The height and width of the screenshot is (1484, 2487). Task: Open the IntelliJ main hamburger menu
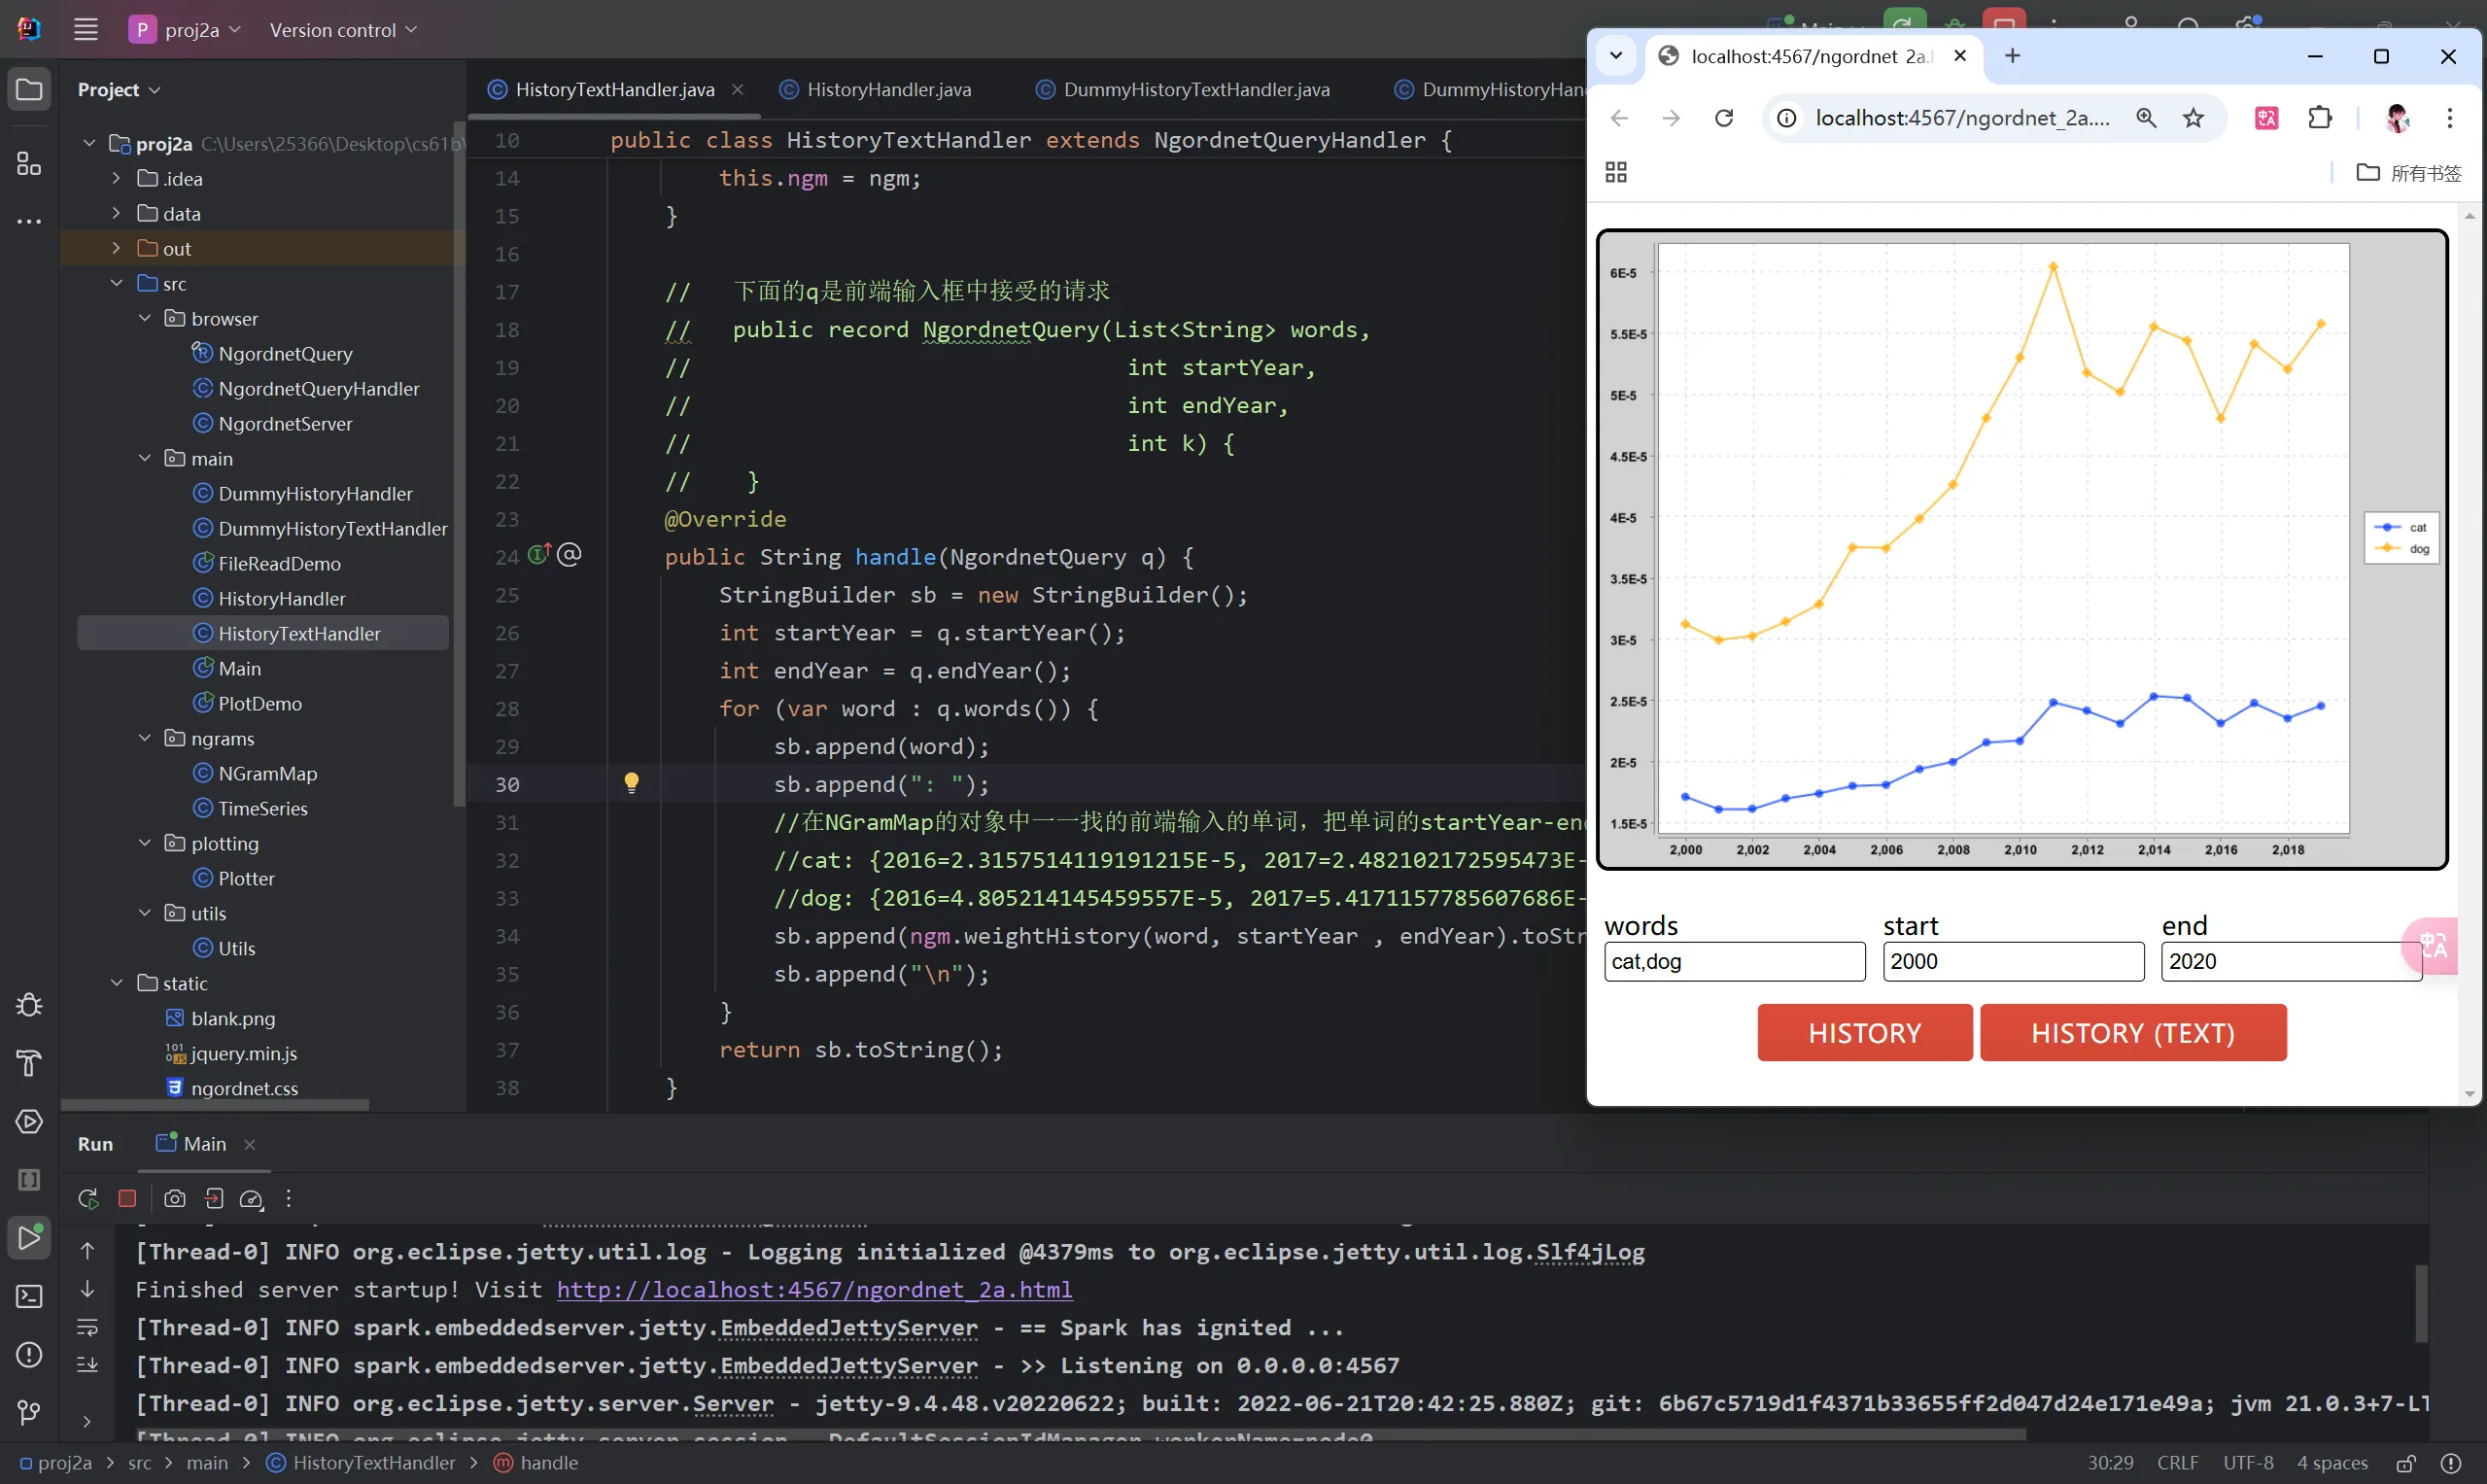tap(86, 29)
